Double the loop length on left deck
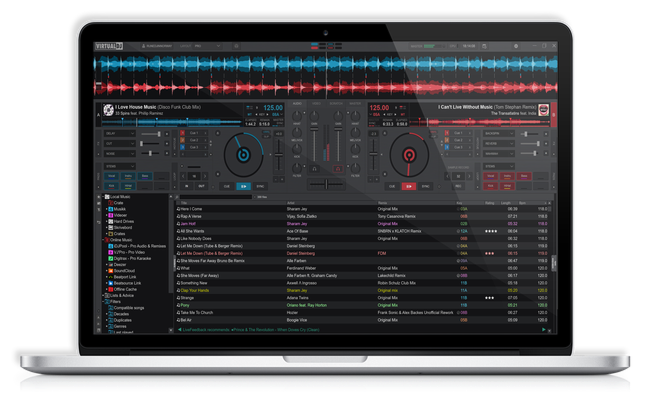Screen dimensions: 652x416 (205, 176)
